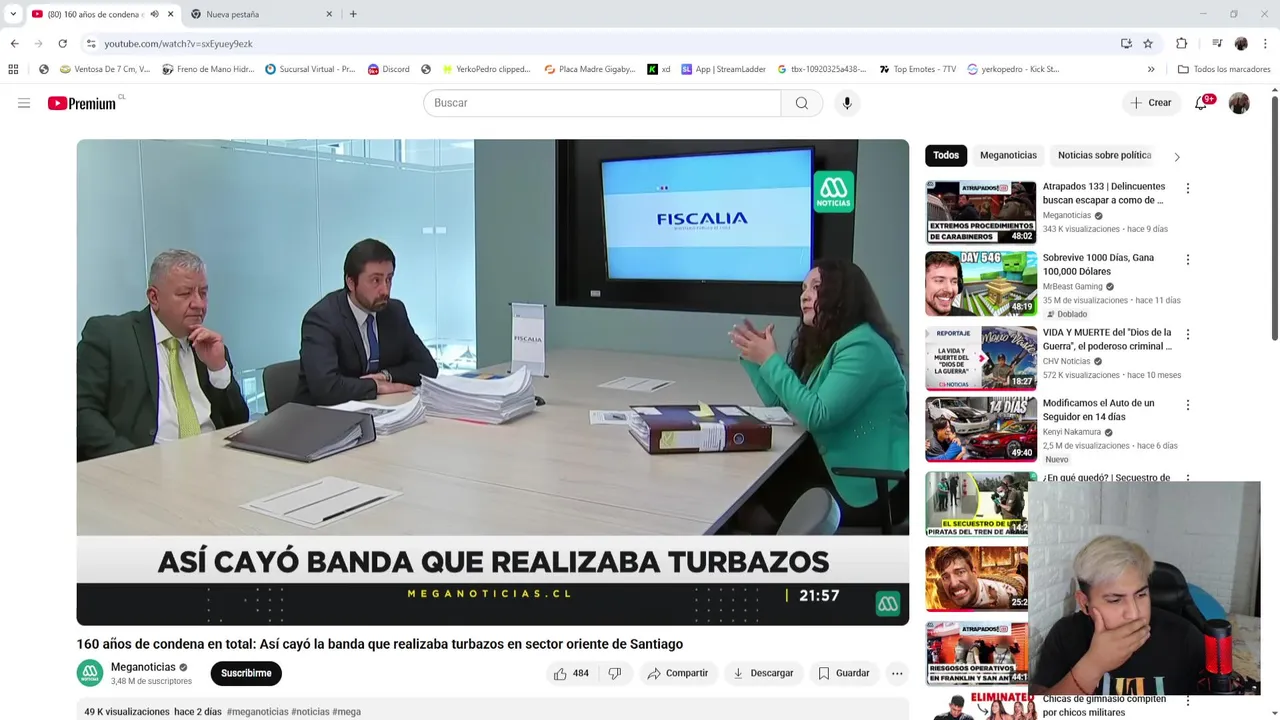Open the Meganoticias channel avatar
The width and height of the screenshot is (1280, 720).
point(90,673)
